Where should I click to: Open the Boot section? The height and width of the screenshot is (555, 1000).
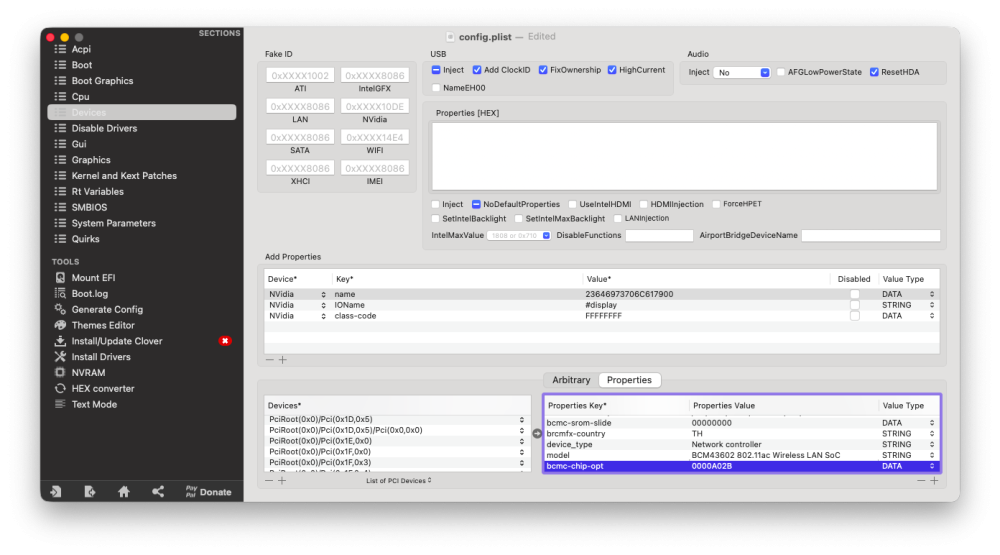pos(82,65)
